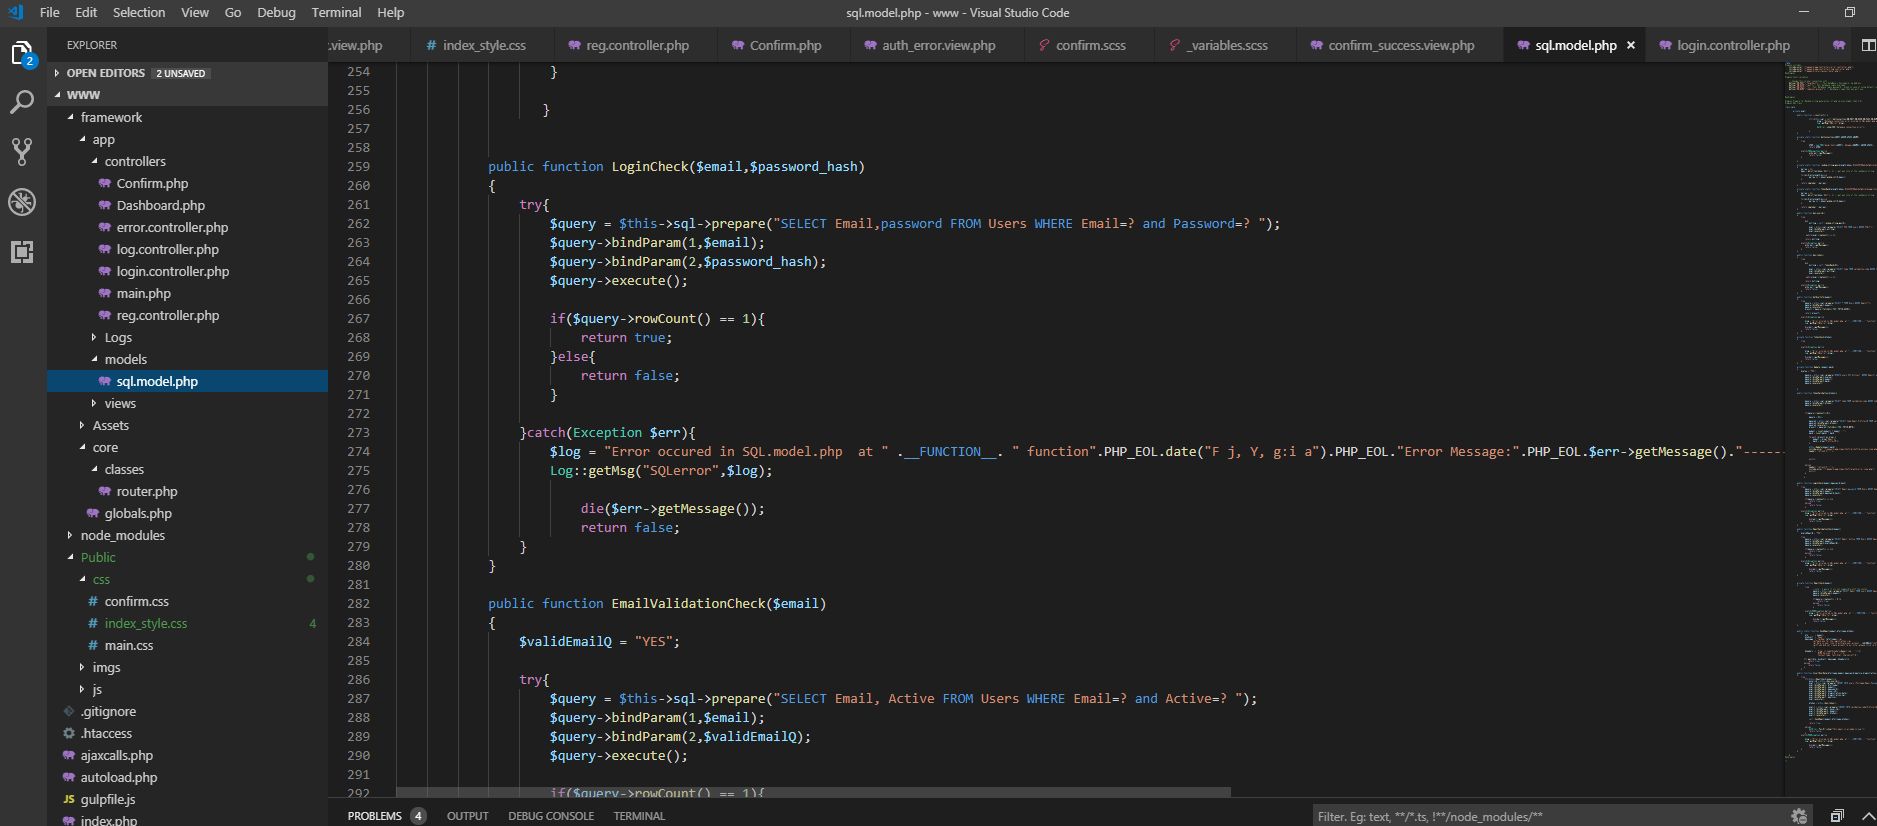
Task: Open the Extensions view icon
Action: click(22, 252)
